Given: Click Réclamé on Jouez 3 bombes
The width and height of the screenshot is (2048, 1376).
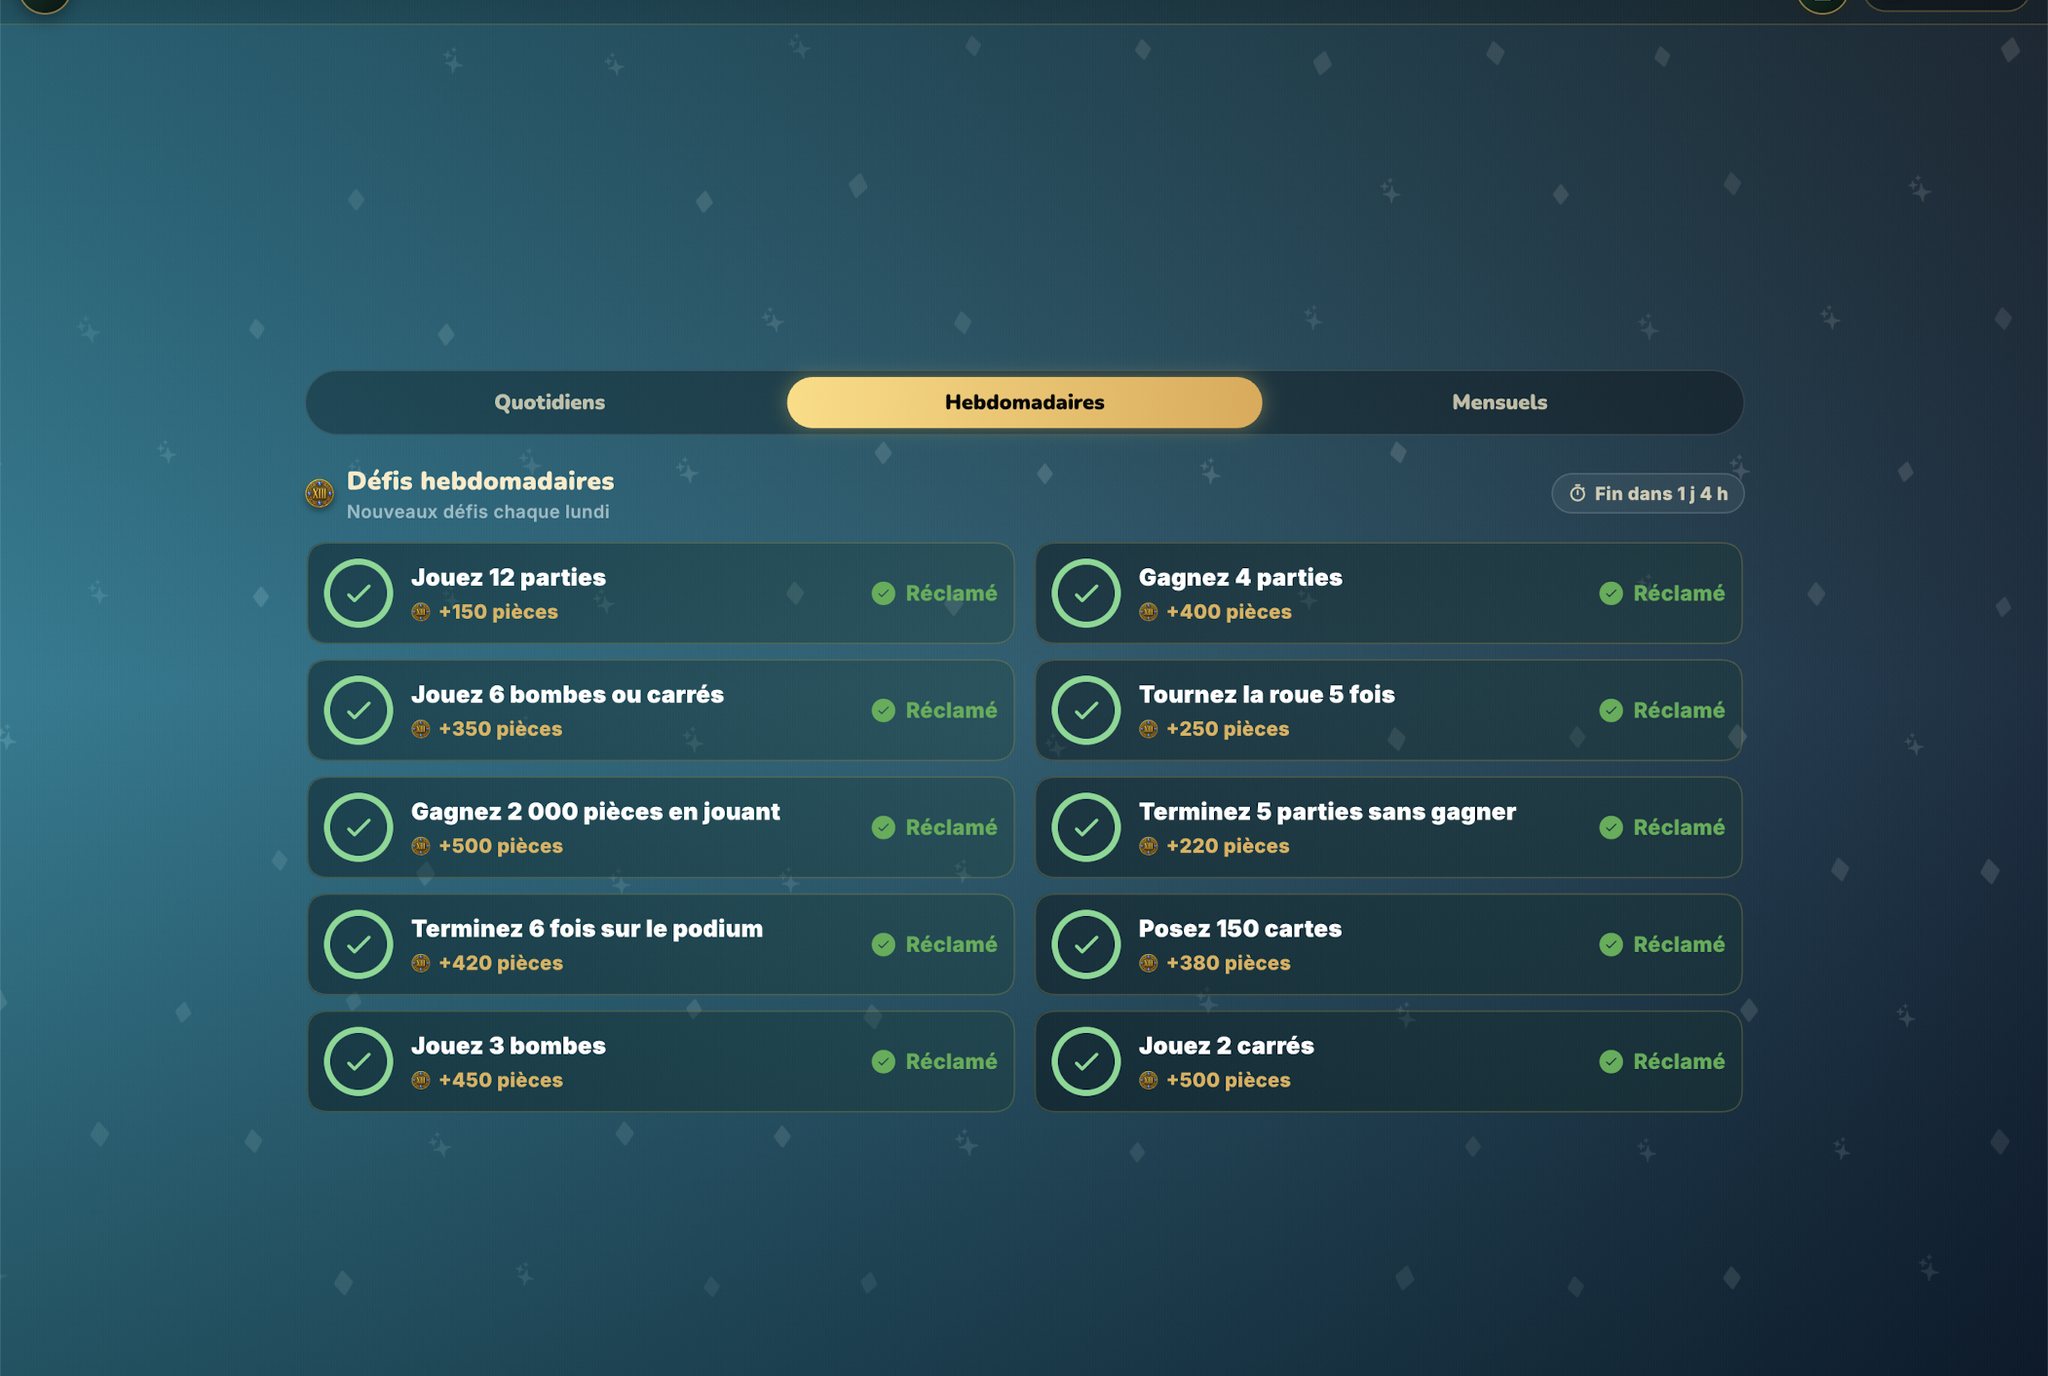Looking at the screenshot, I should click(934, 1061).
